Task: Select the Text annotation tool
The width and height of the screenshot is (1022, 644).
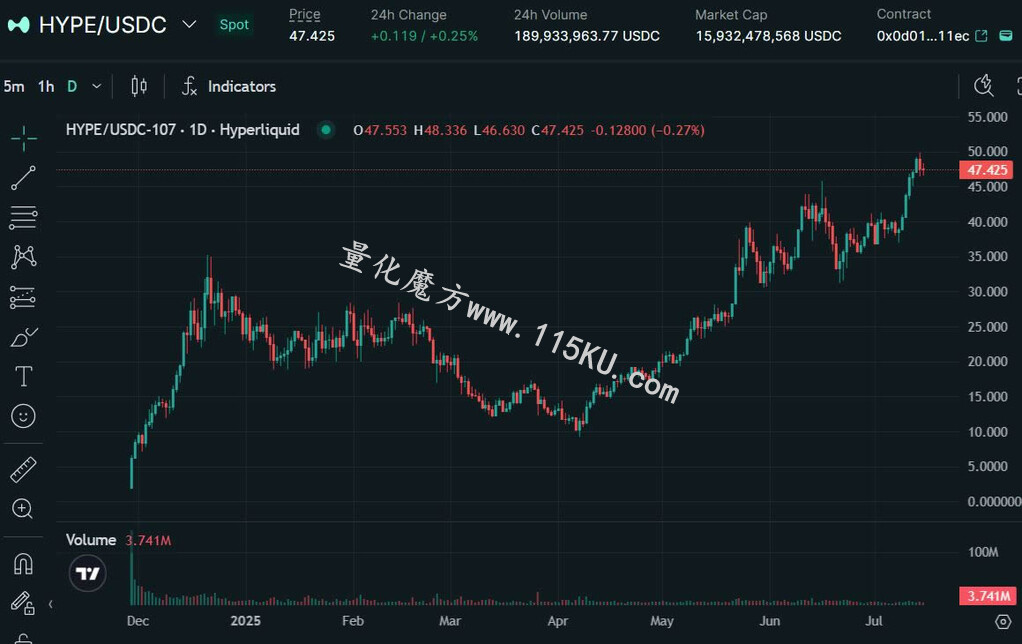Action: [23, 376]
